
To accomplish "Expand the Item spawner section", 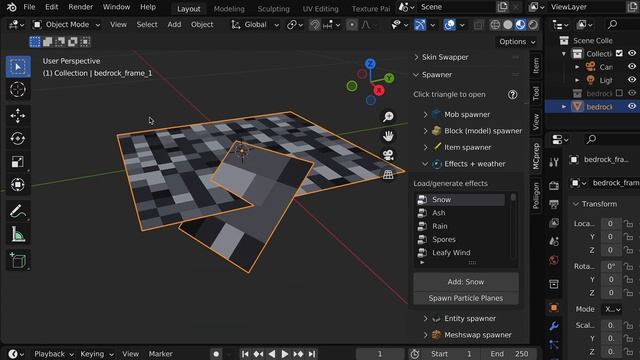I will click(425, 147).
